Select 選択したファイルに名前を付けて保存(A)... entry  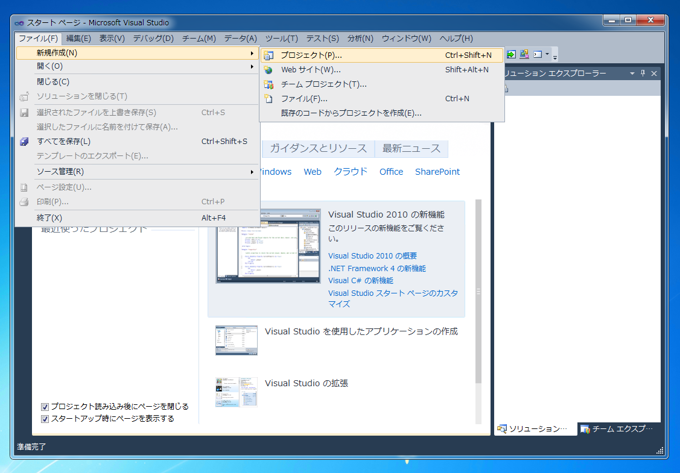(137, 127)
